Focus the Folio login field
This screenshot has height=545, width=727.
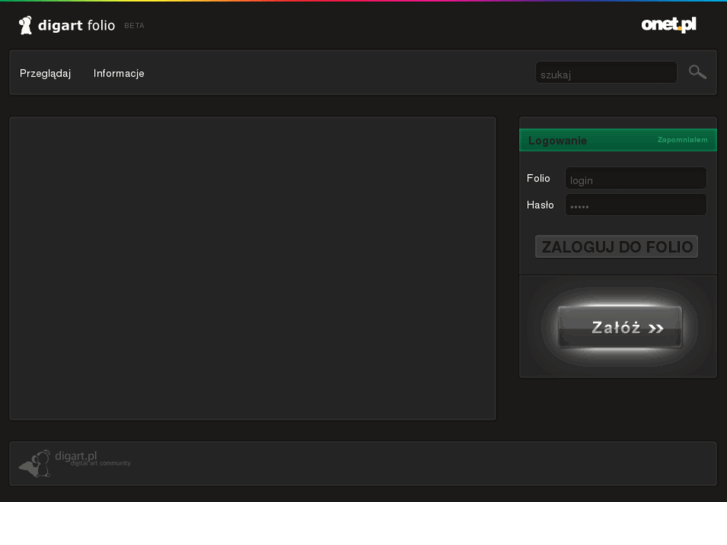tap(636, 178)
